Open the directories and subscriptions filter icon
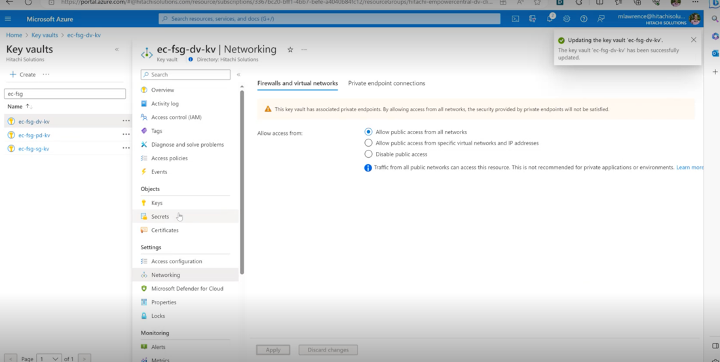Screen dimensions: 720x362 click(533, 19)
